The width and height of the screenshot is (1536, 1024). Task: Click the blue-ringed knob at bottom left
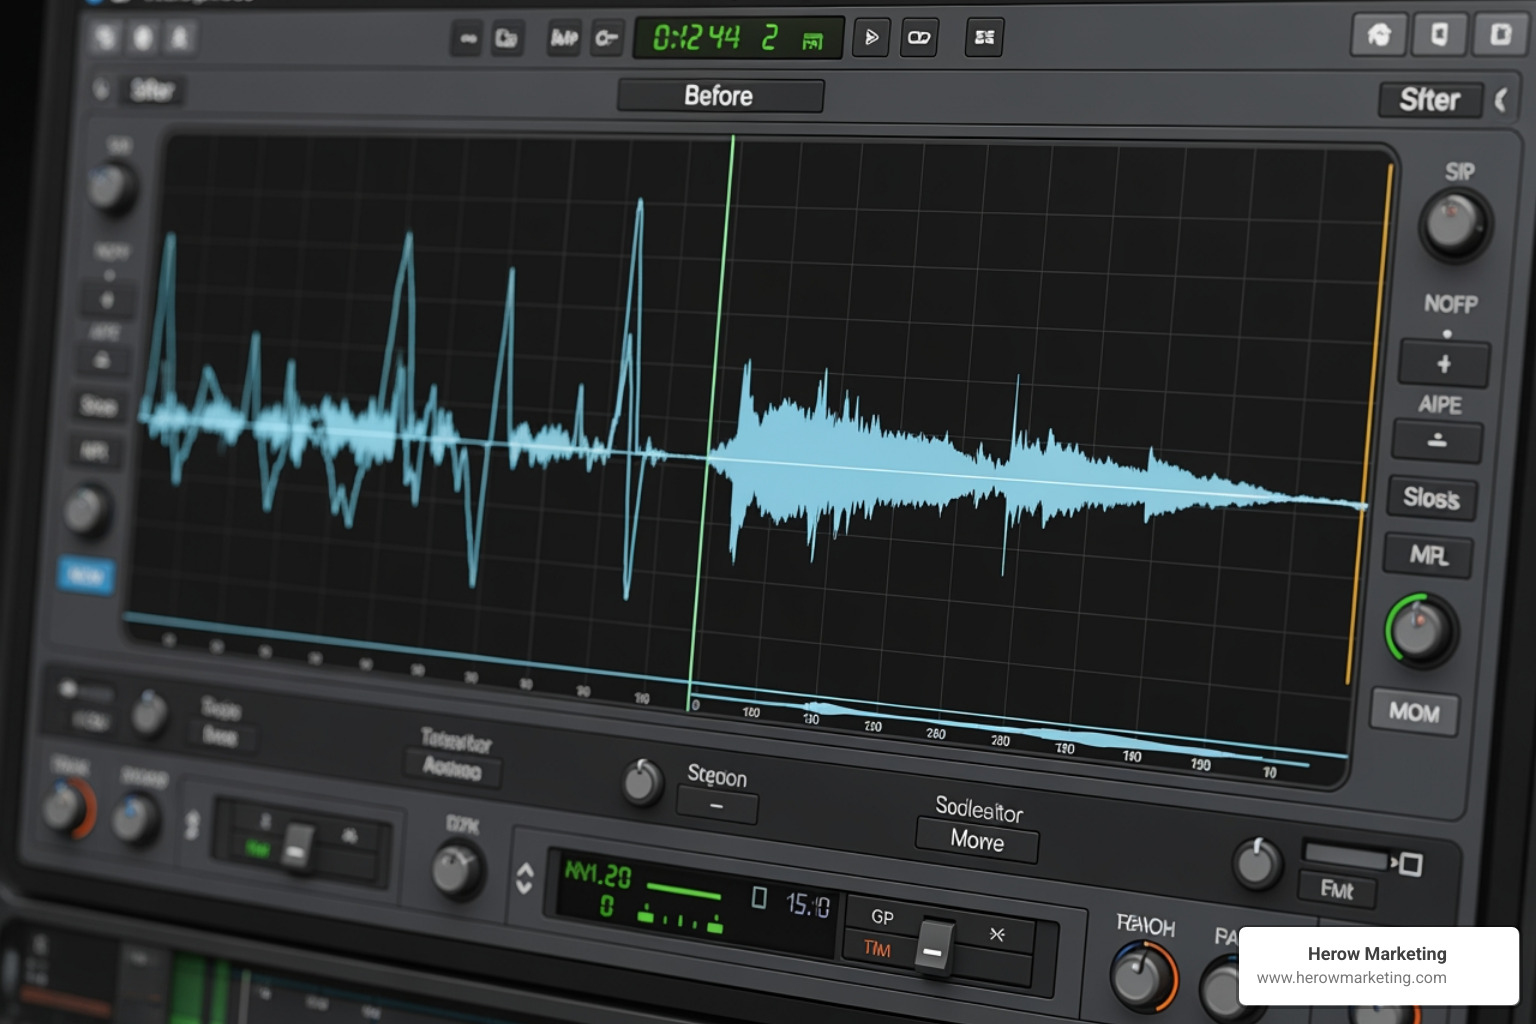click(x=135, y=818)
